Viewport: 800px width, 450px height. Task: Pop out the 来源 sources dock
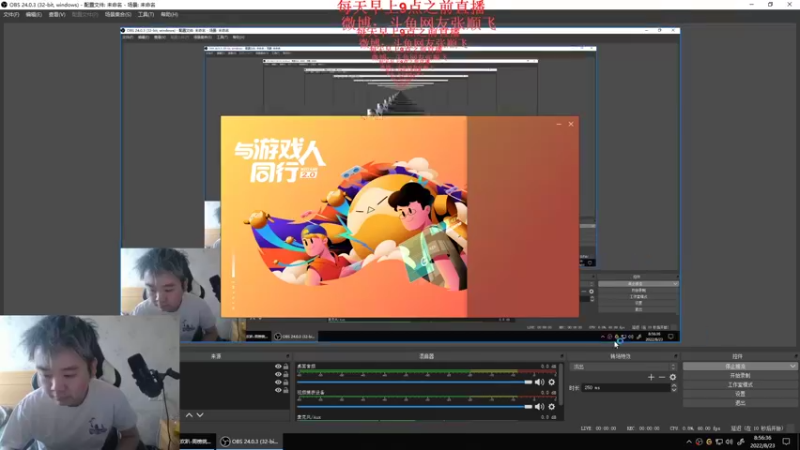pyautogui.click(x=288, y=356)
